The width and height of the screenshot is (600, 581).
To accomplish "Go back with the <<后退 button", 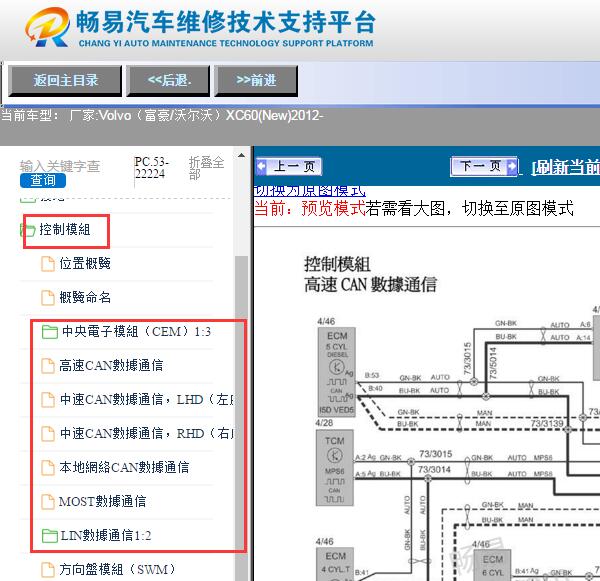I will tap(168, 80).
